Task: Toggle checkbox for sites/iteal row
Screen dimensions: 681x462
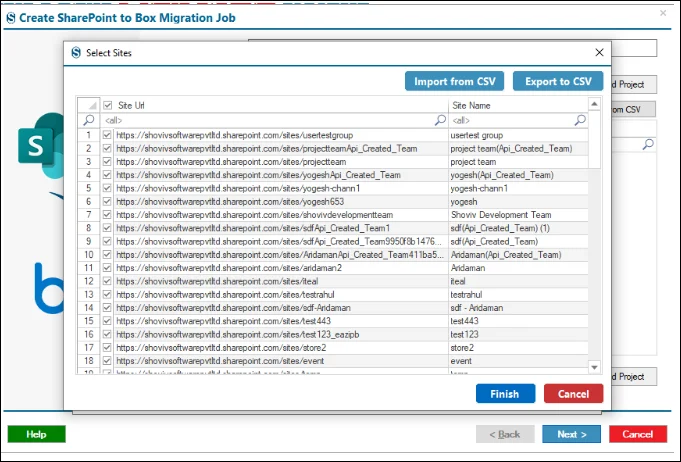Action: (107, 281)
